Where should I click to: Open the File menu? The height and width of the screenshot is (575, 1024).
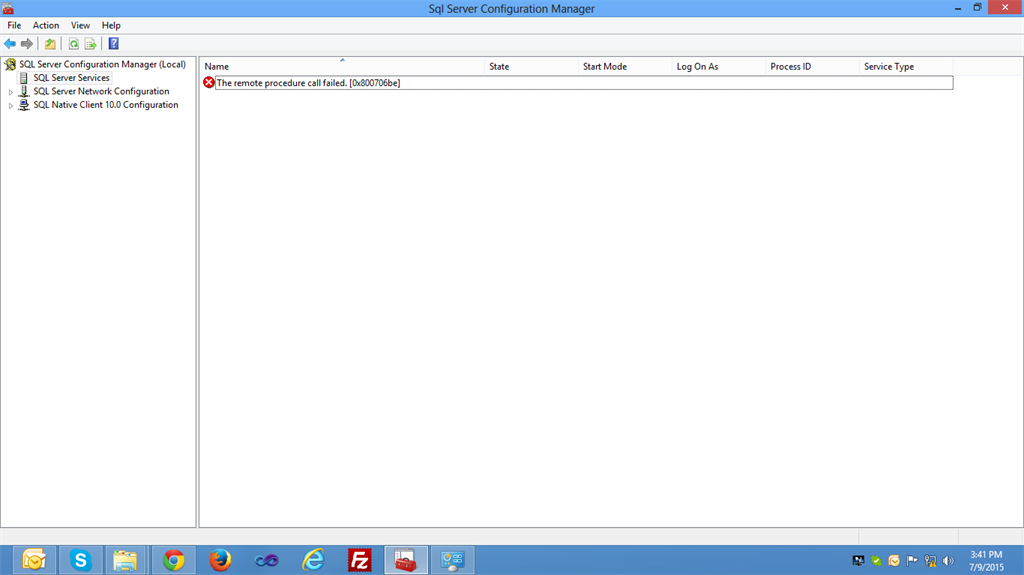(x=14, y=25)
